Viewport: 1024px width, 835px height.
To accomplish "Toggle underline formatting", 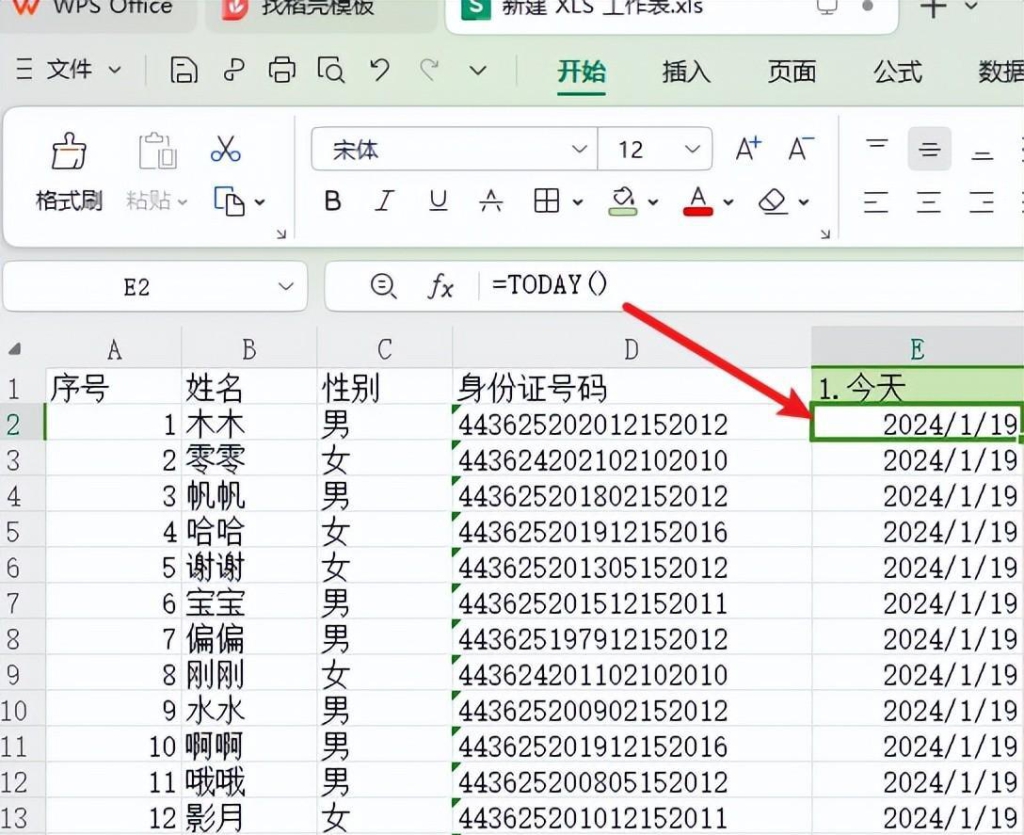I will point(437,201).
